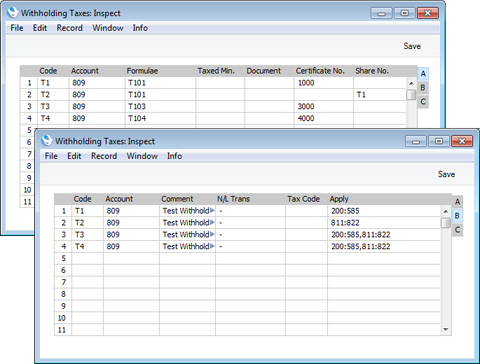
Task: Open Edit menu in front window
Action: (74, 156)
